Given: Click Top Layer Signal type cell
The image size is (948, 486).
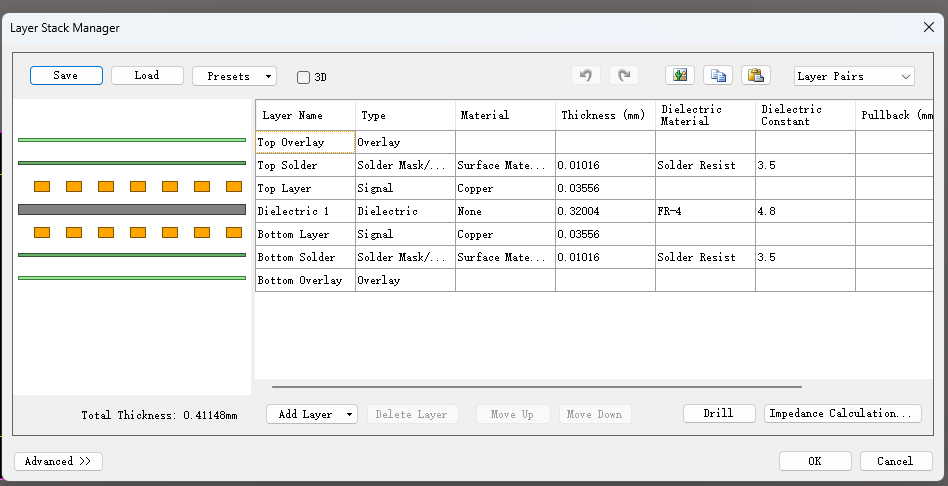Looking at the screenshot, I should pos(405,188).
